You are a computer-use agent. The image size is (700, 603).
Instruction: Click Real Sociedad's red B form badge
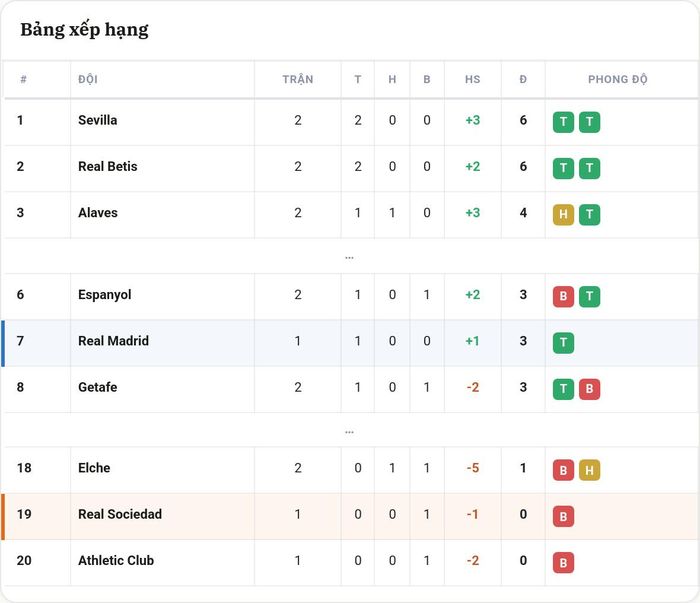click(563, 516)
